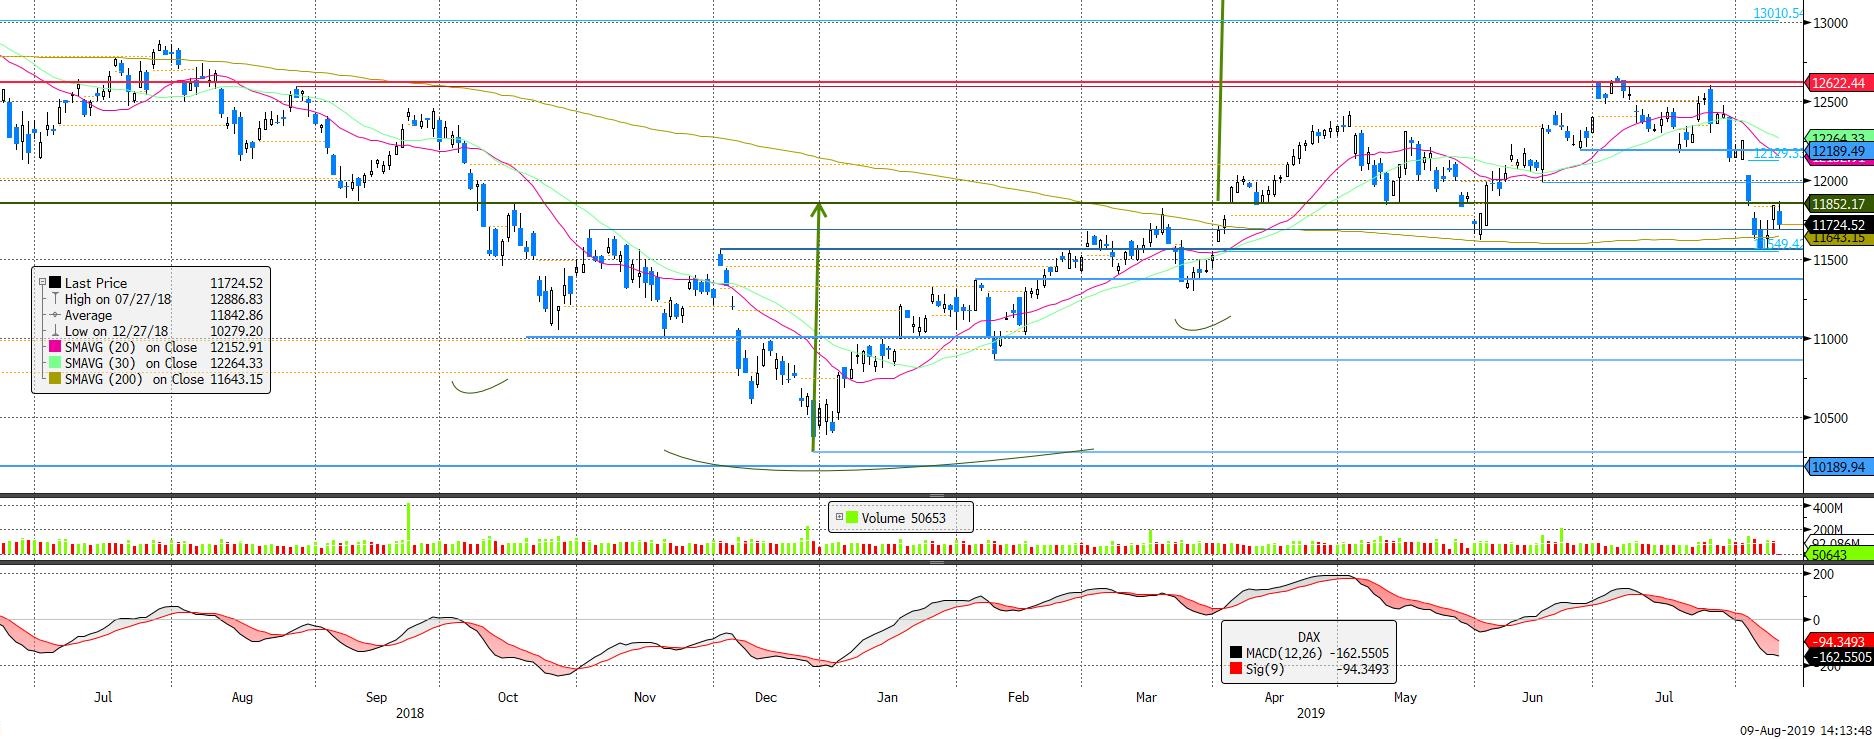Click the red -94.3493 MACD axis tag
Viewport: 1874px width, 739px height.
(1837, 641)
